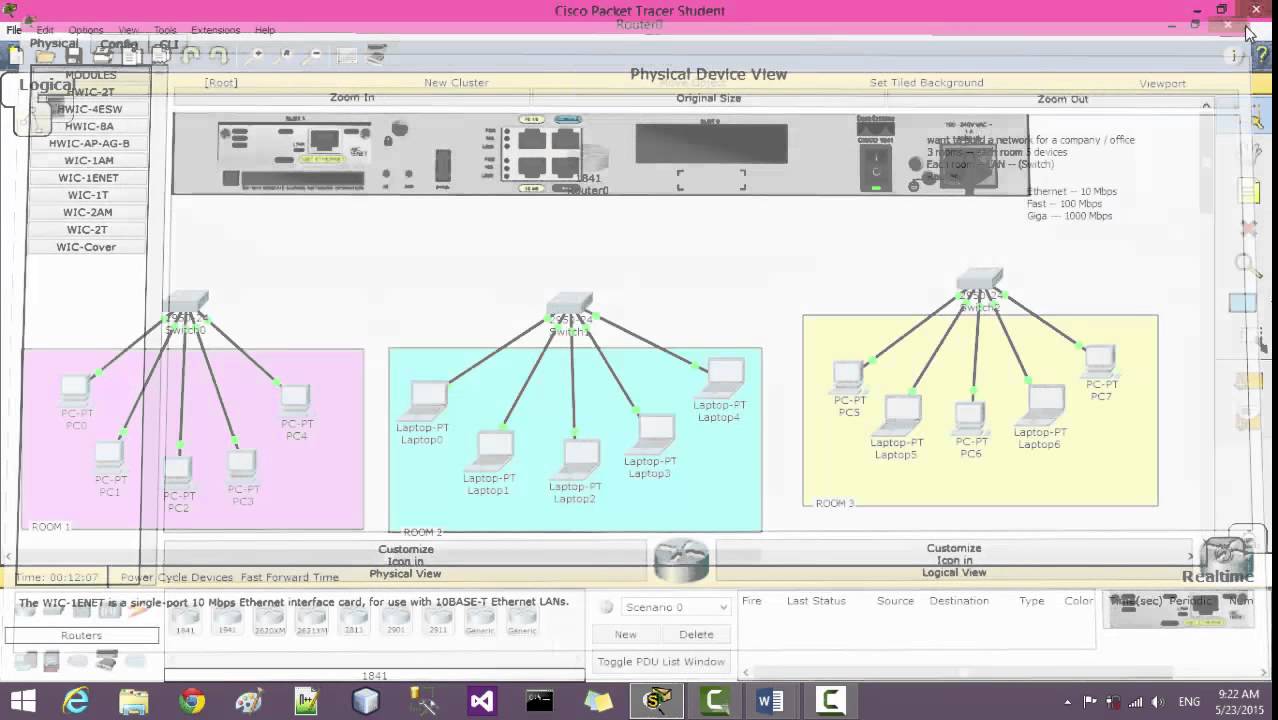This screenshot has height=720, width=1278.
Task: Open Google Chrome from the taskbar
Action: [191, 702]
